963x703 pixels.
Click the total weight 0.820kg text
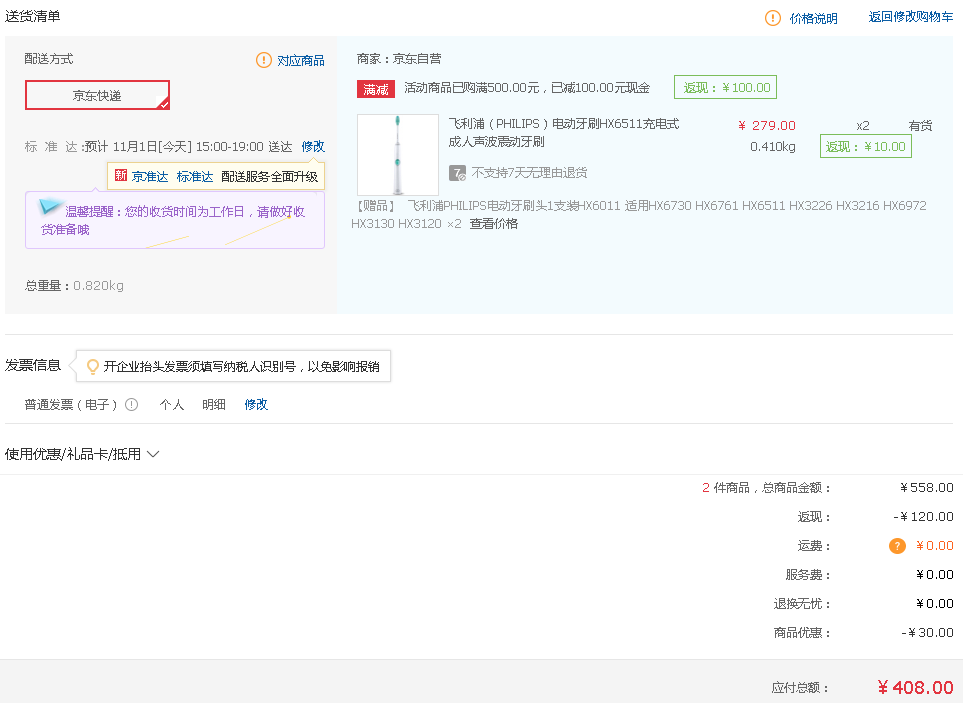(x=98, y=285)
